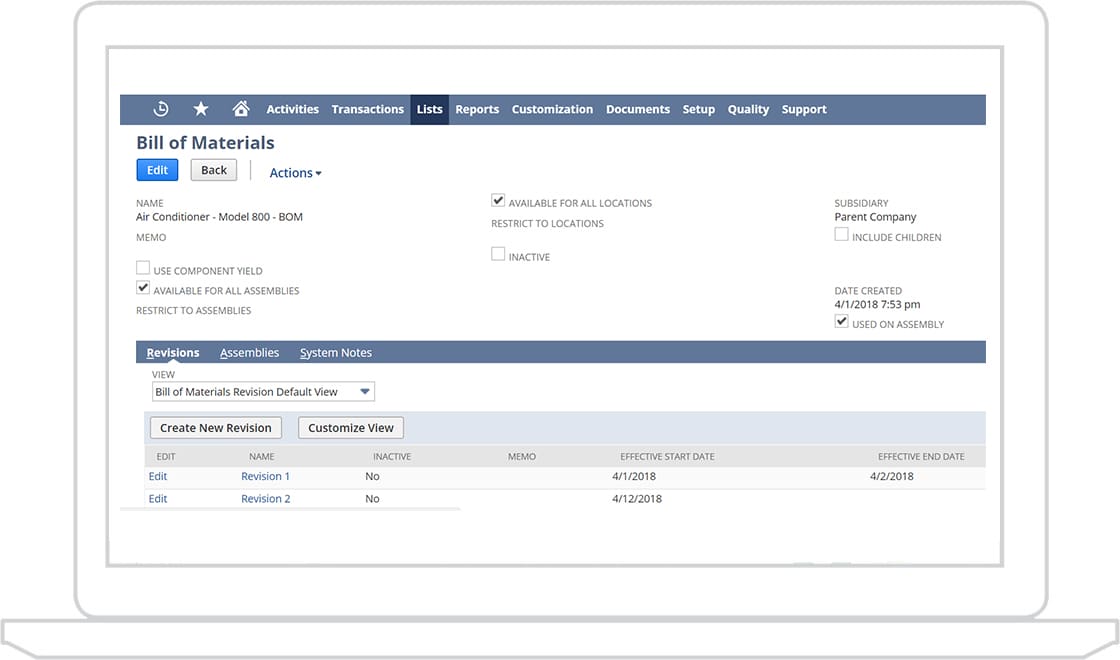This screenshot has height=660, width=1120.
Task: Click the Air Conditioner - Model 800 - BOM name
Action: tap(219, 217)
